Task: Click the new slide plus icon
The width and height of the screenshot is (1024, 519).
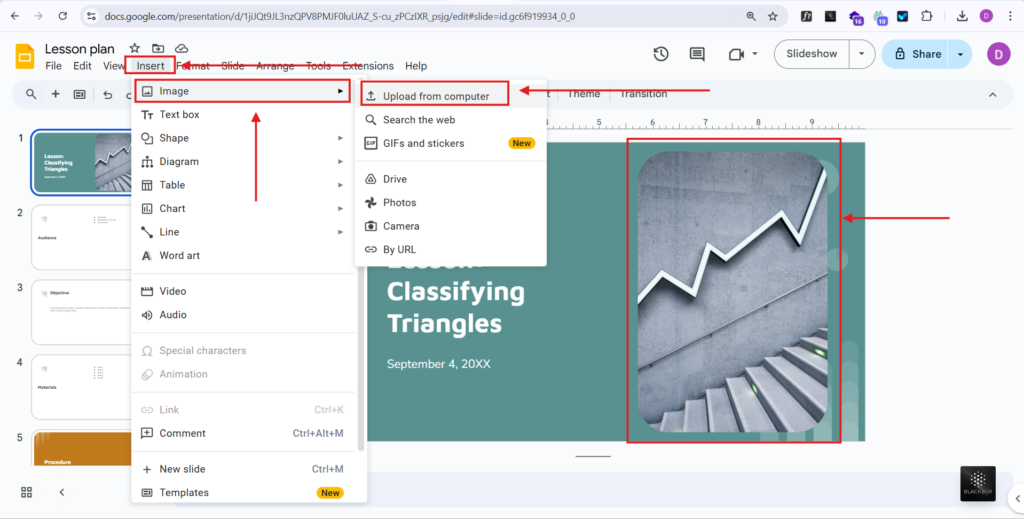Action: pos(56,95)
